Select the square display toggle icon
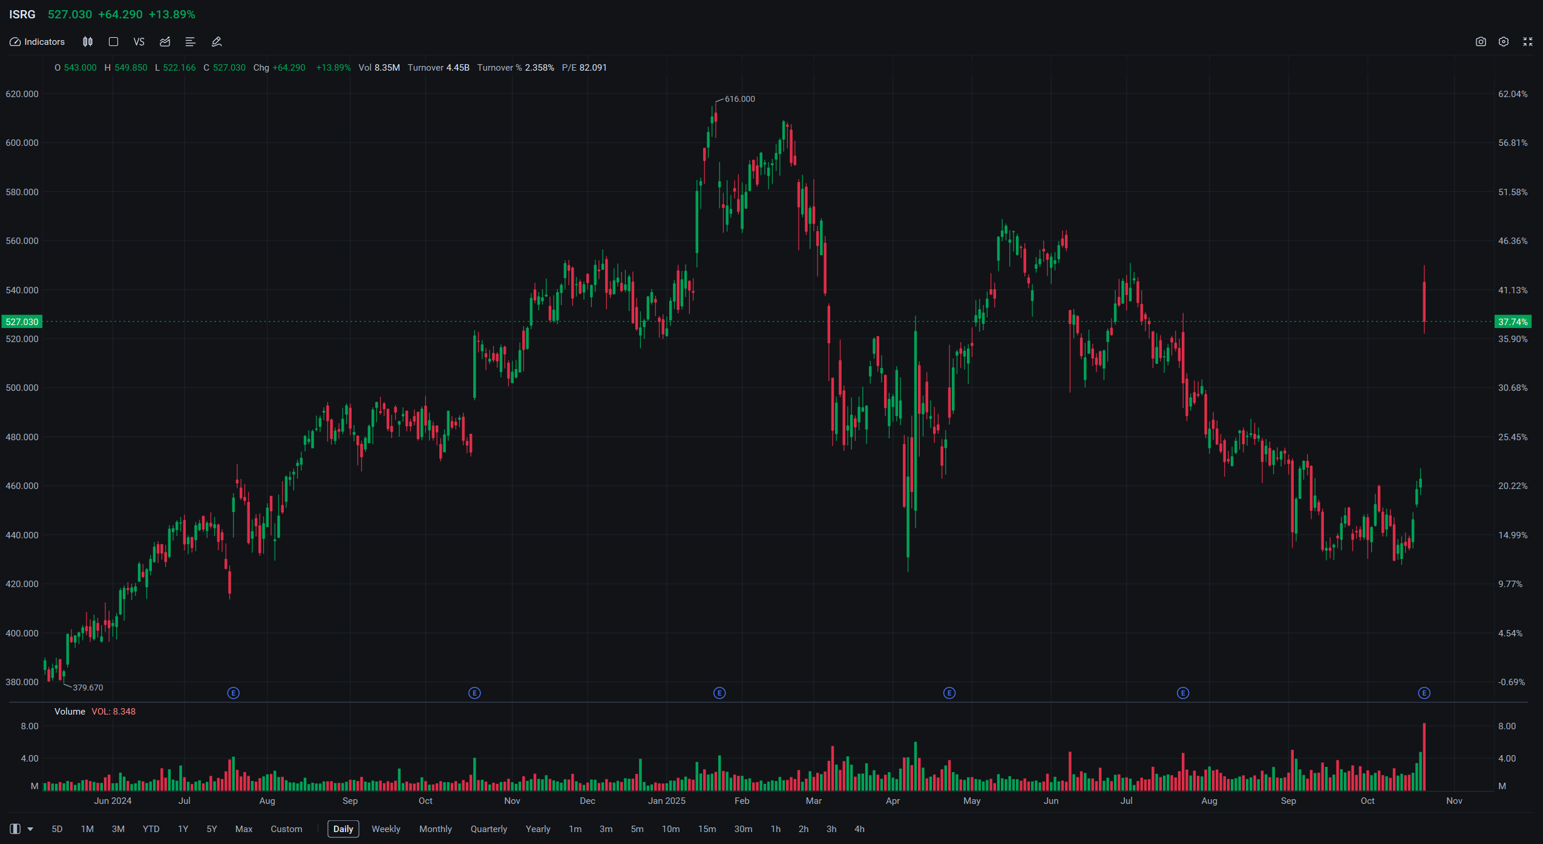This screenshot has width=1543, height=844. click(x=113, y=42)
